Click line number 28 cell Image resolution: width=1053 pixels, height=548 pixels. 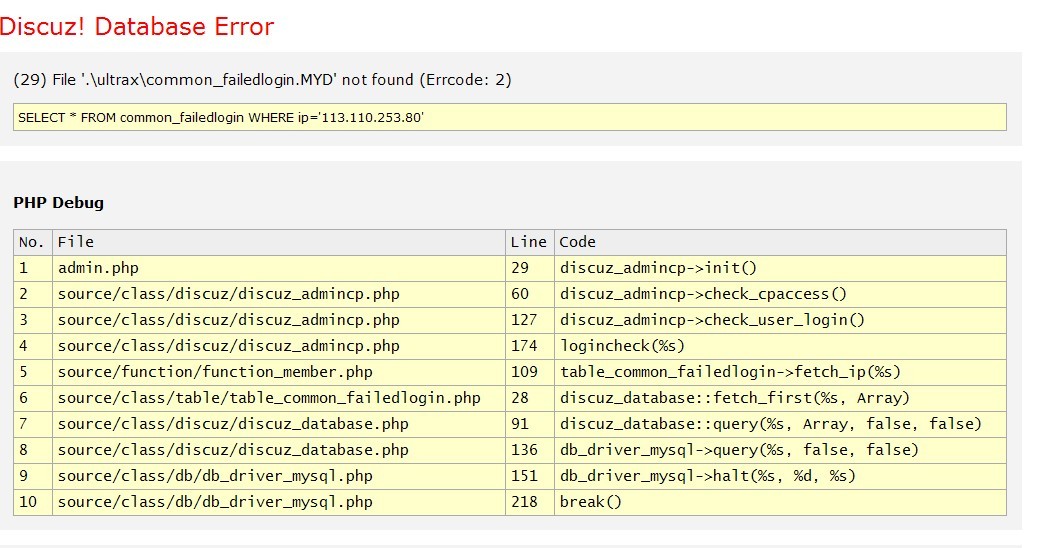point(530,398)
